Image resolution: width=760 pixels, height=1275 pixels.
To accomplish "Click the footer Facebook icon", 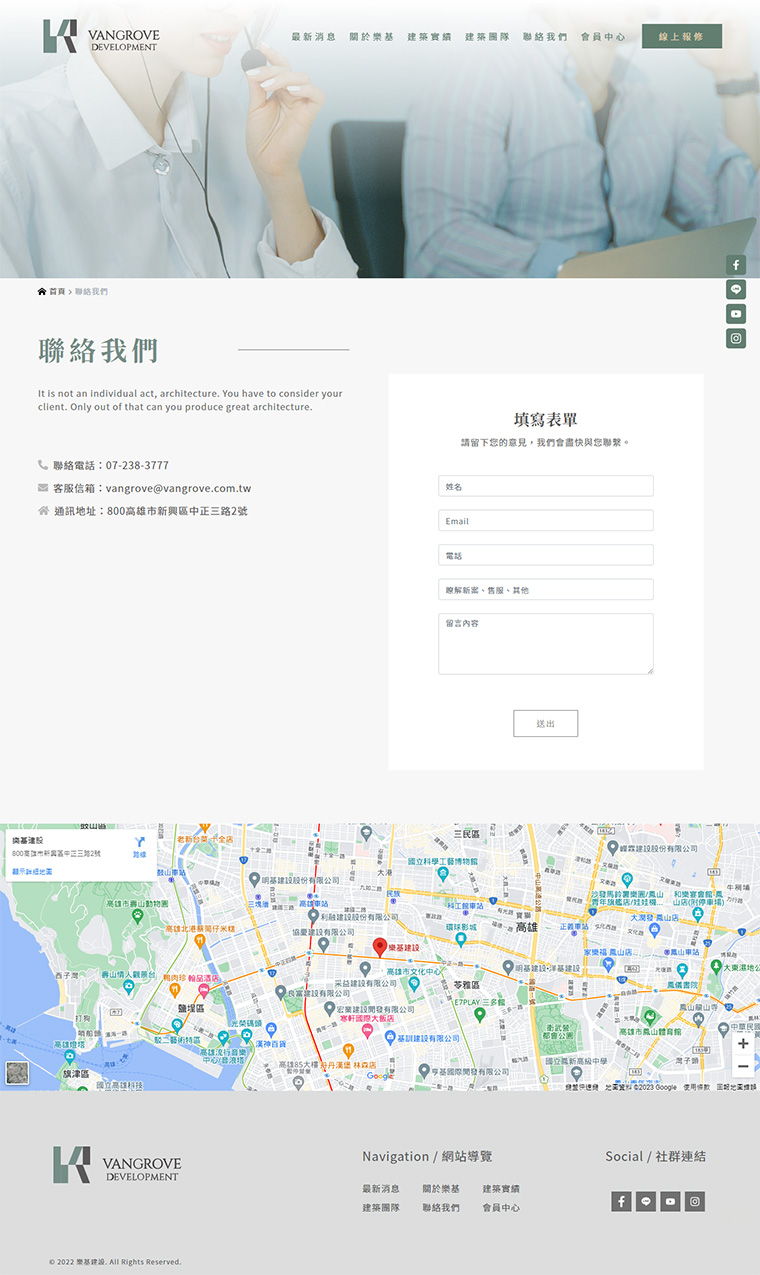I will 621,1201.
